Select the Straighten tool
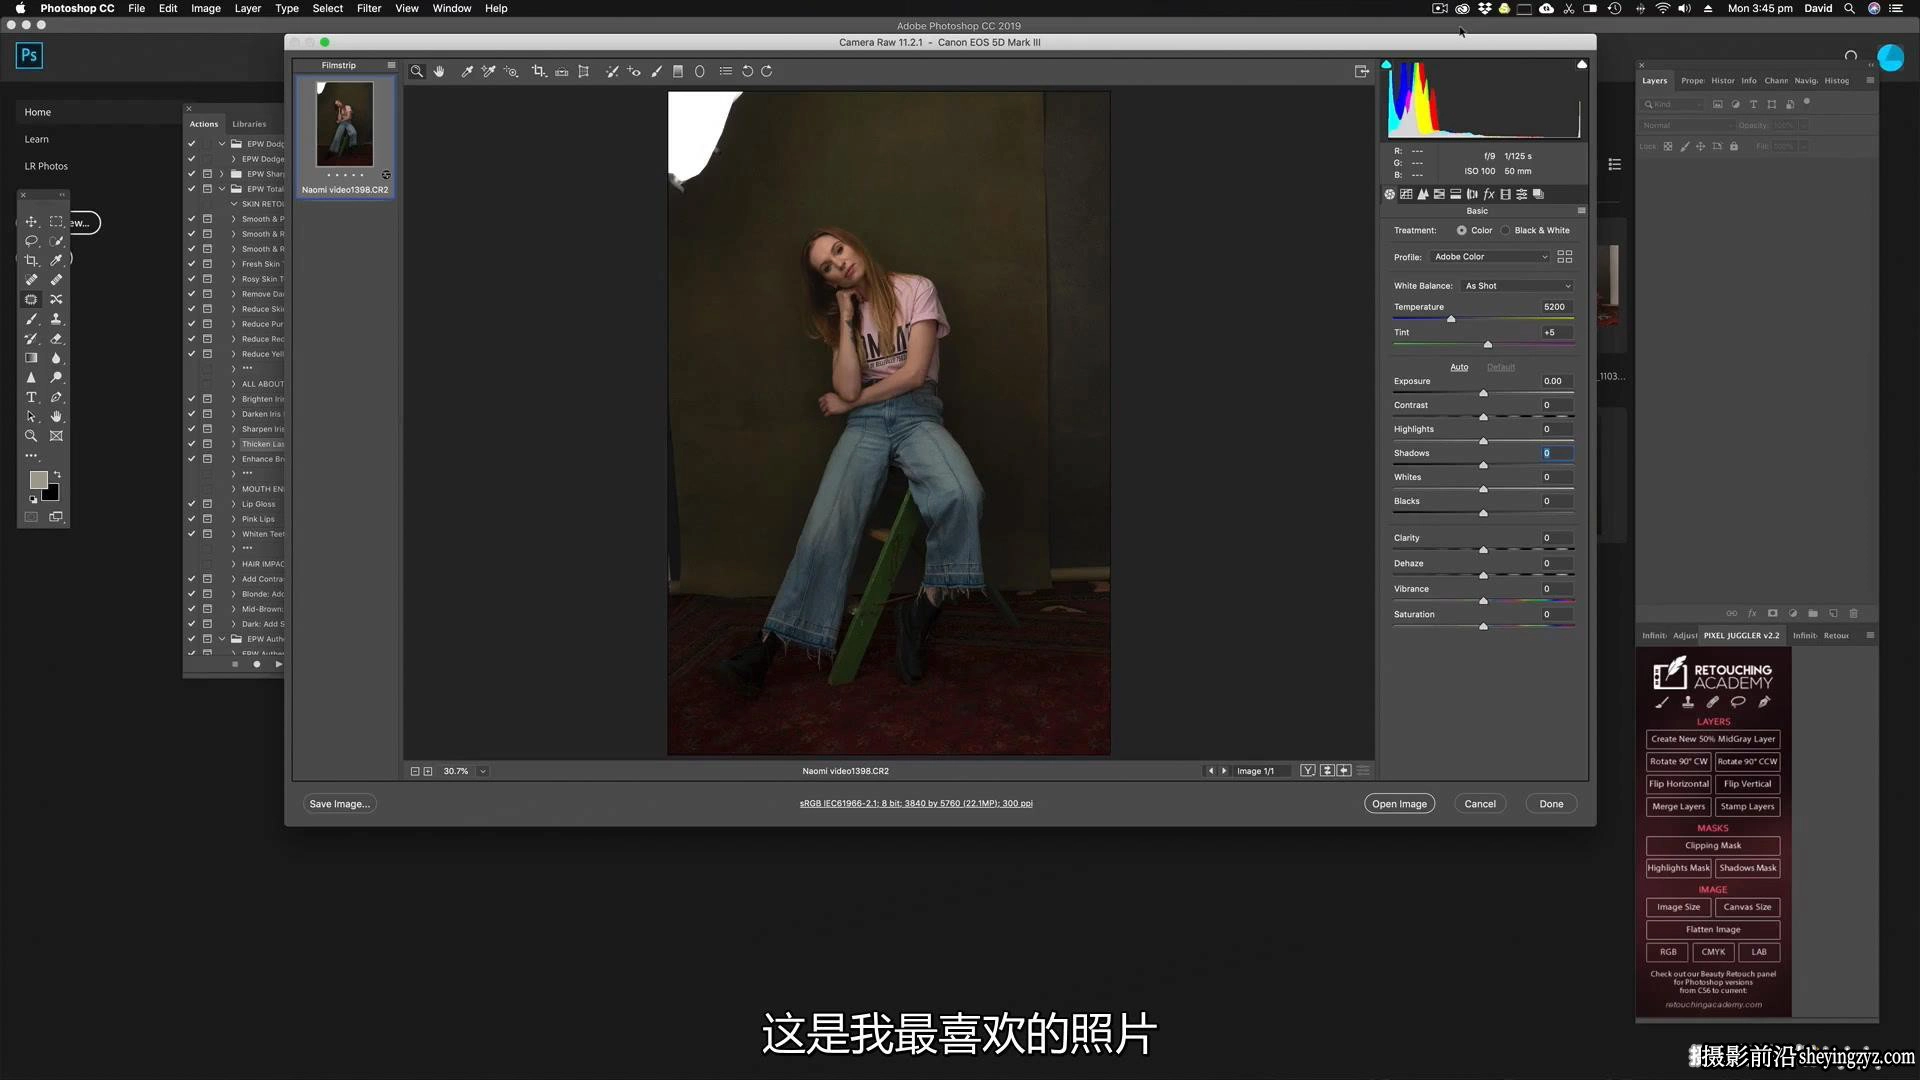1920x1080 pixels. click(x=562, y=71)
